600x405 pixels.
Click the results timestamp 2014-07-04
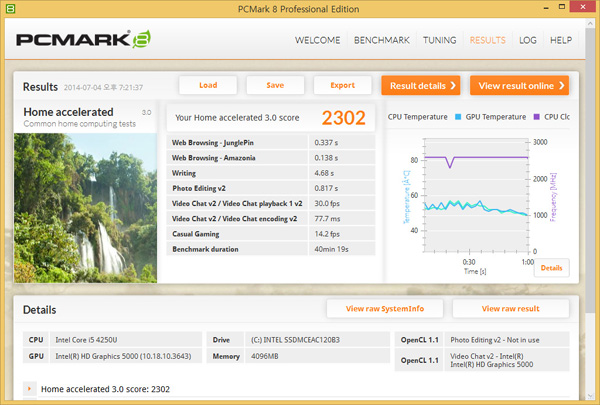tap(103, 87)
